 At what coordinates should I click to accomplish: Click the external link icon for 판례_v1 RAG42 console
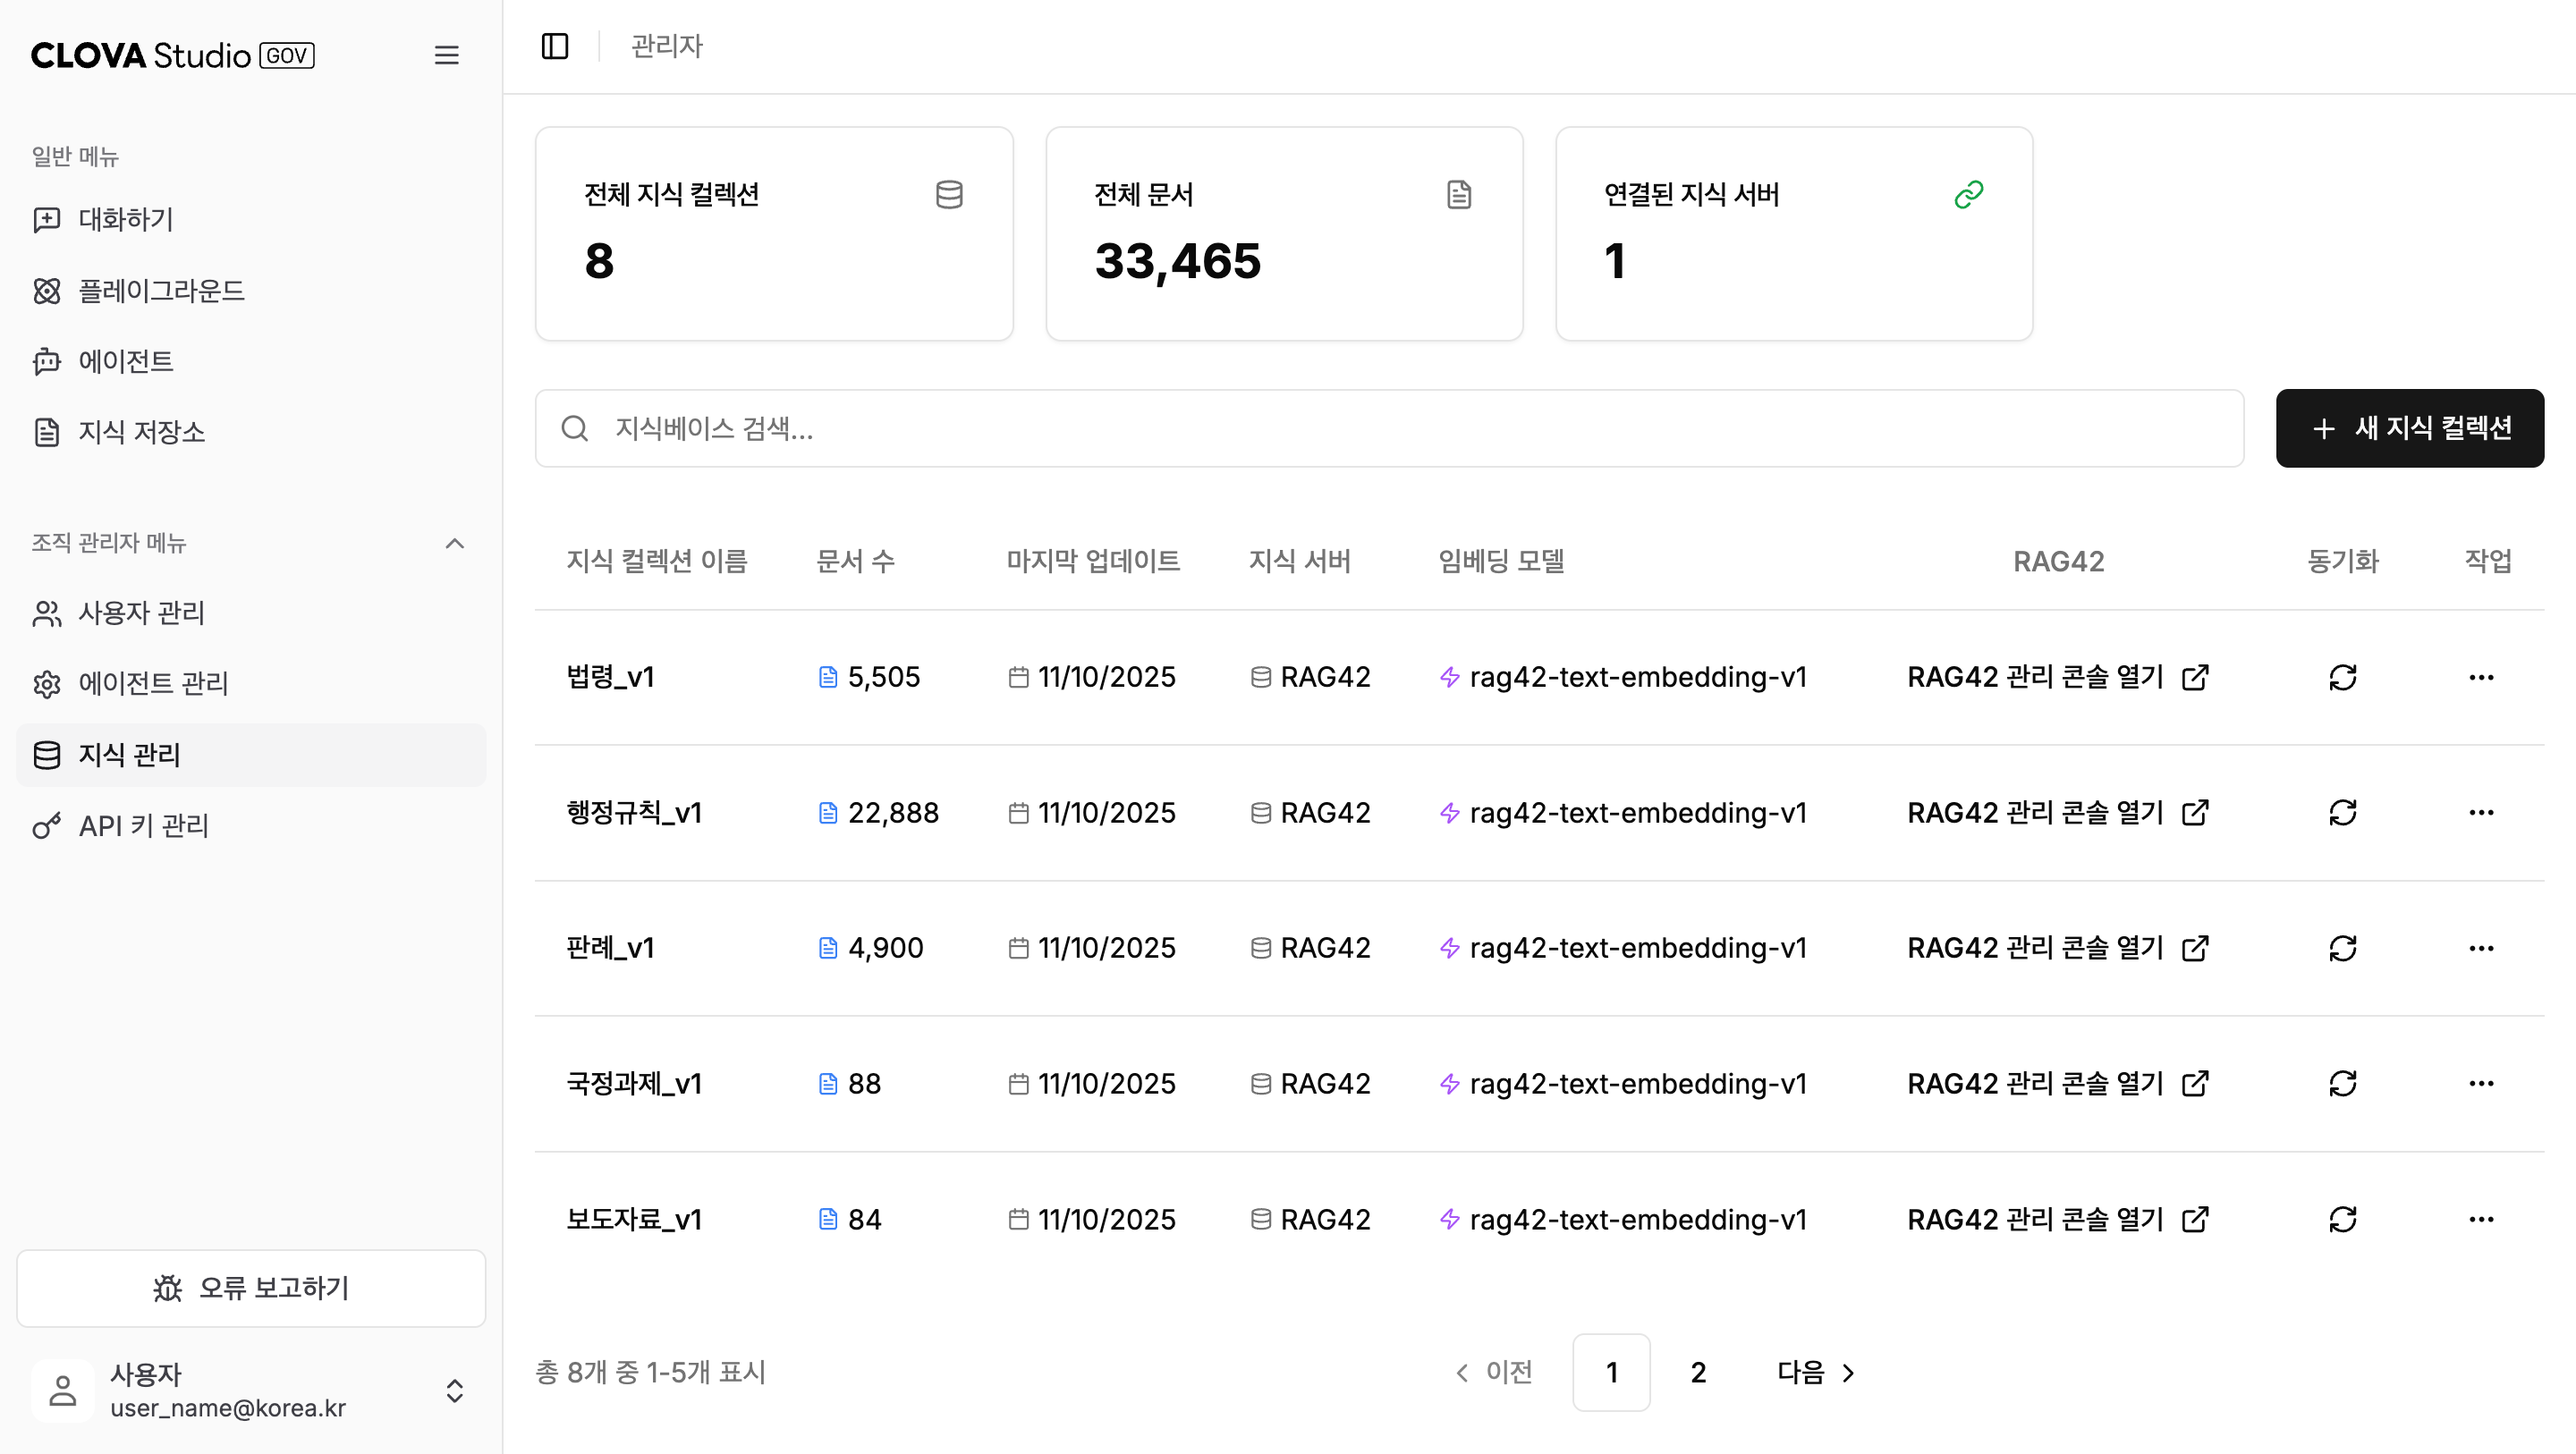click(x=2194, y=947)
